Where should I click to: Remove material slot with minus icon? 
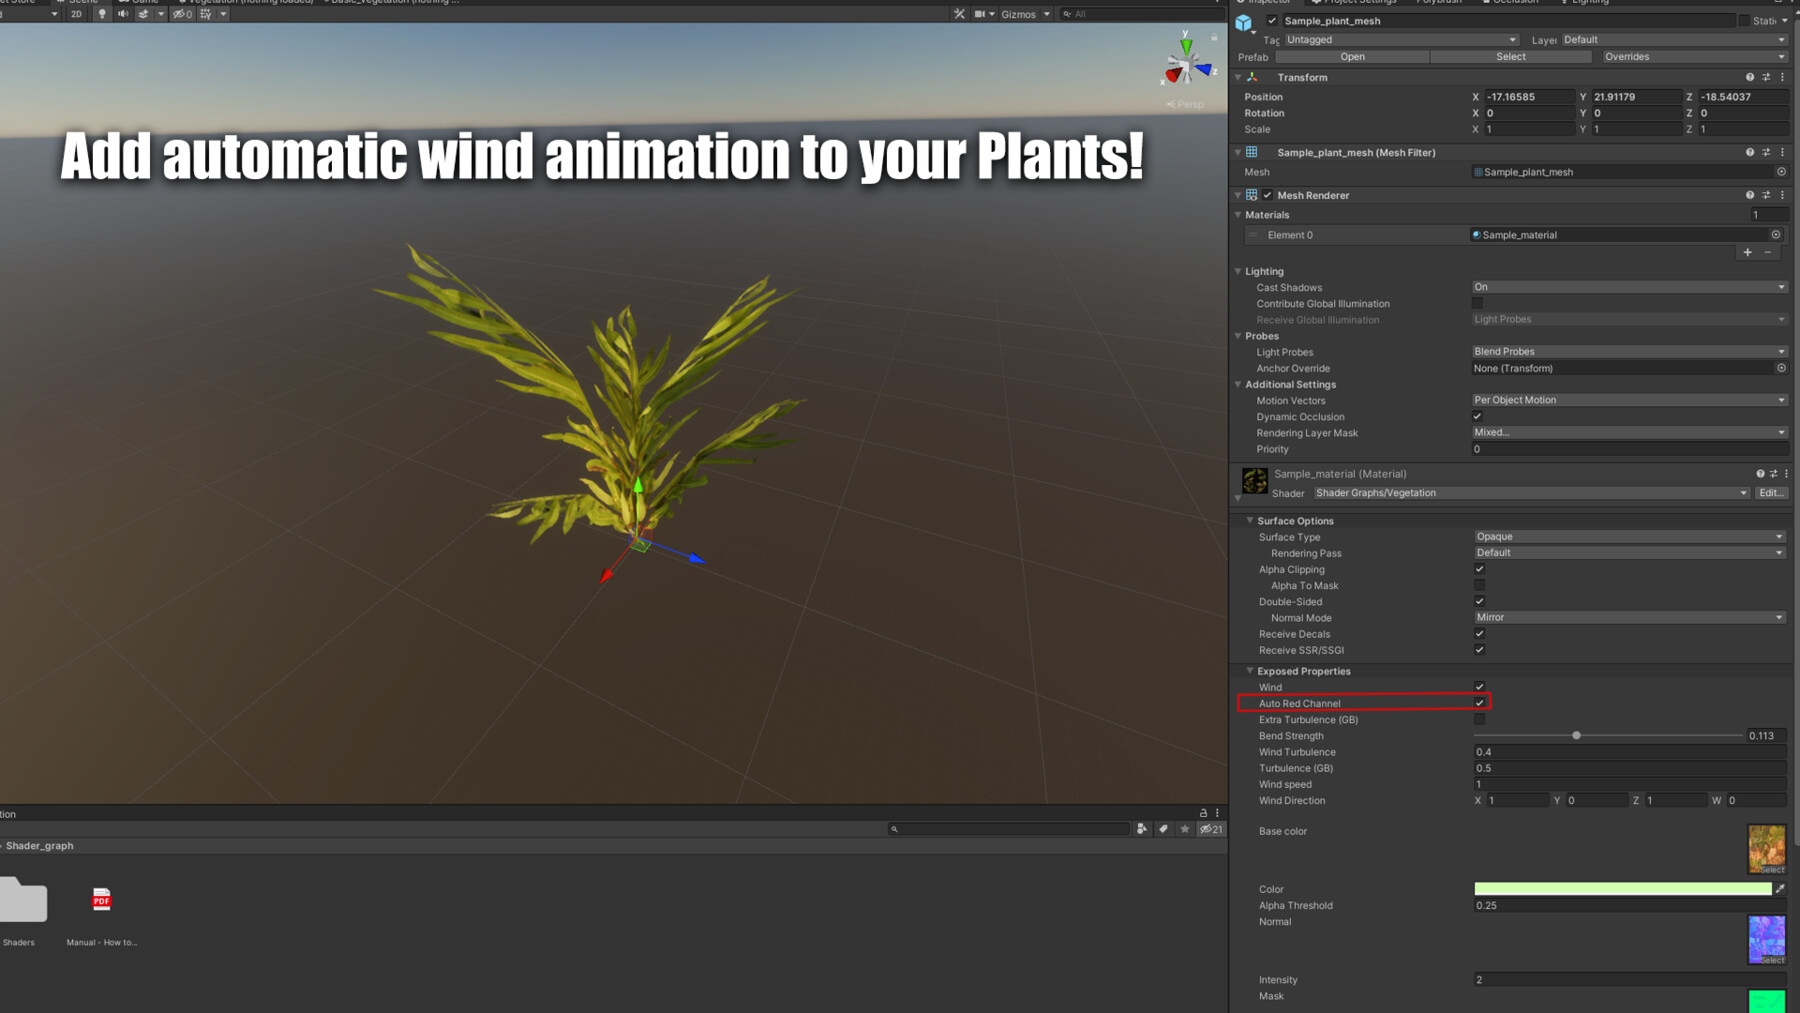coord(1768,253)
